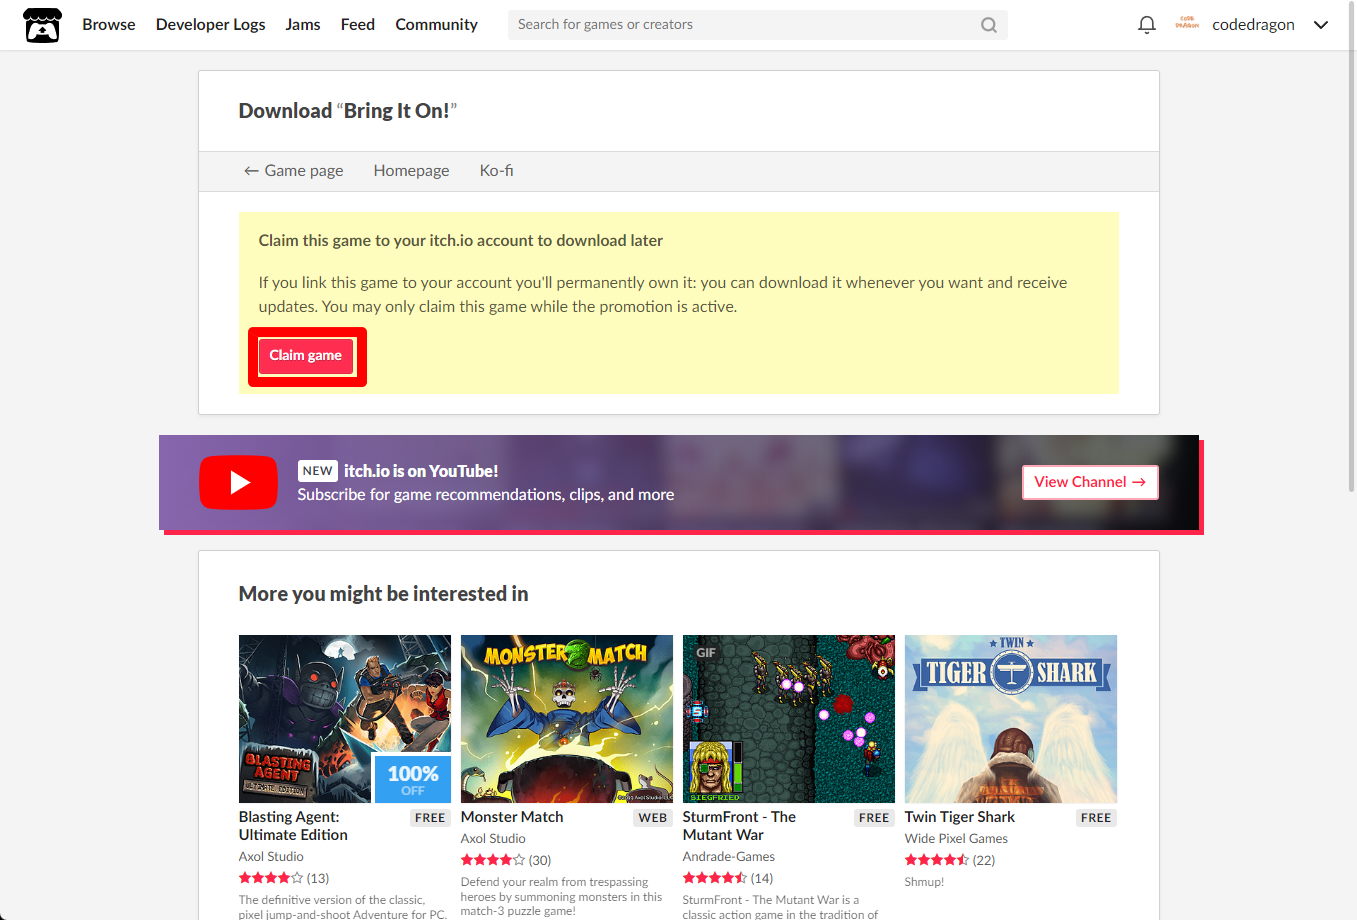Click the search magnifier icon

tap(988, 25)
